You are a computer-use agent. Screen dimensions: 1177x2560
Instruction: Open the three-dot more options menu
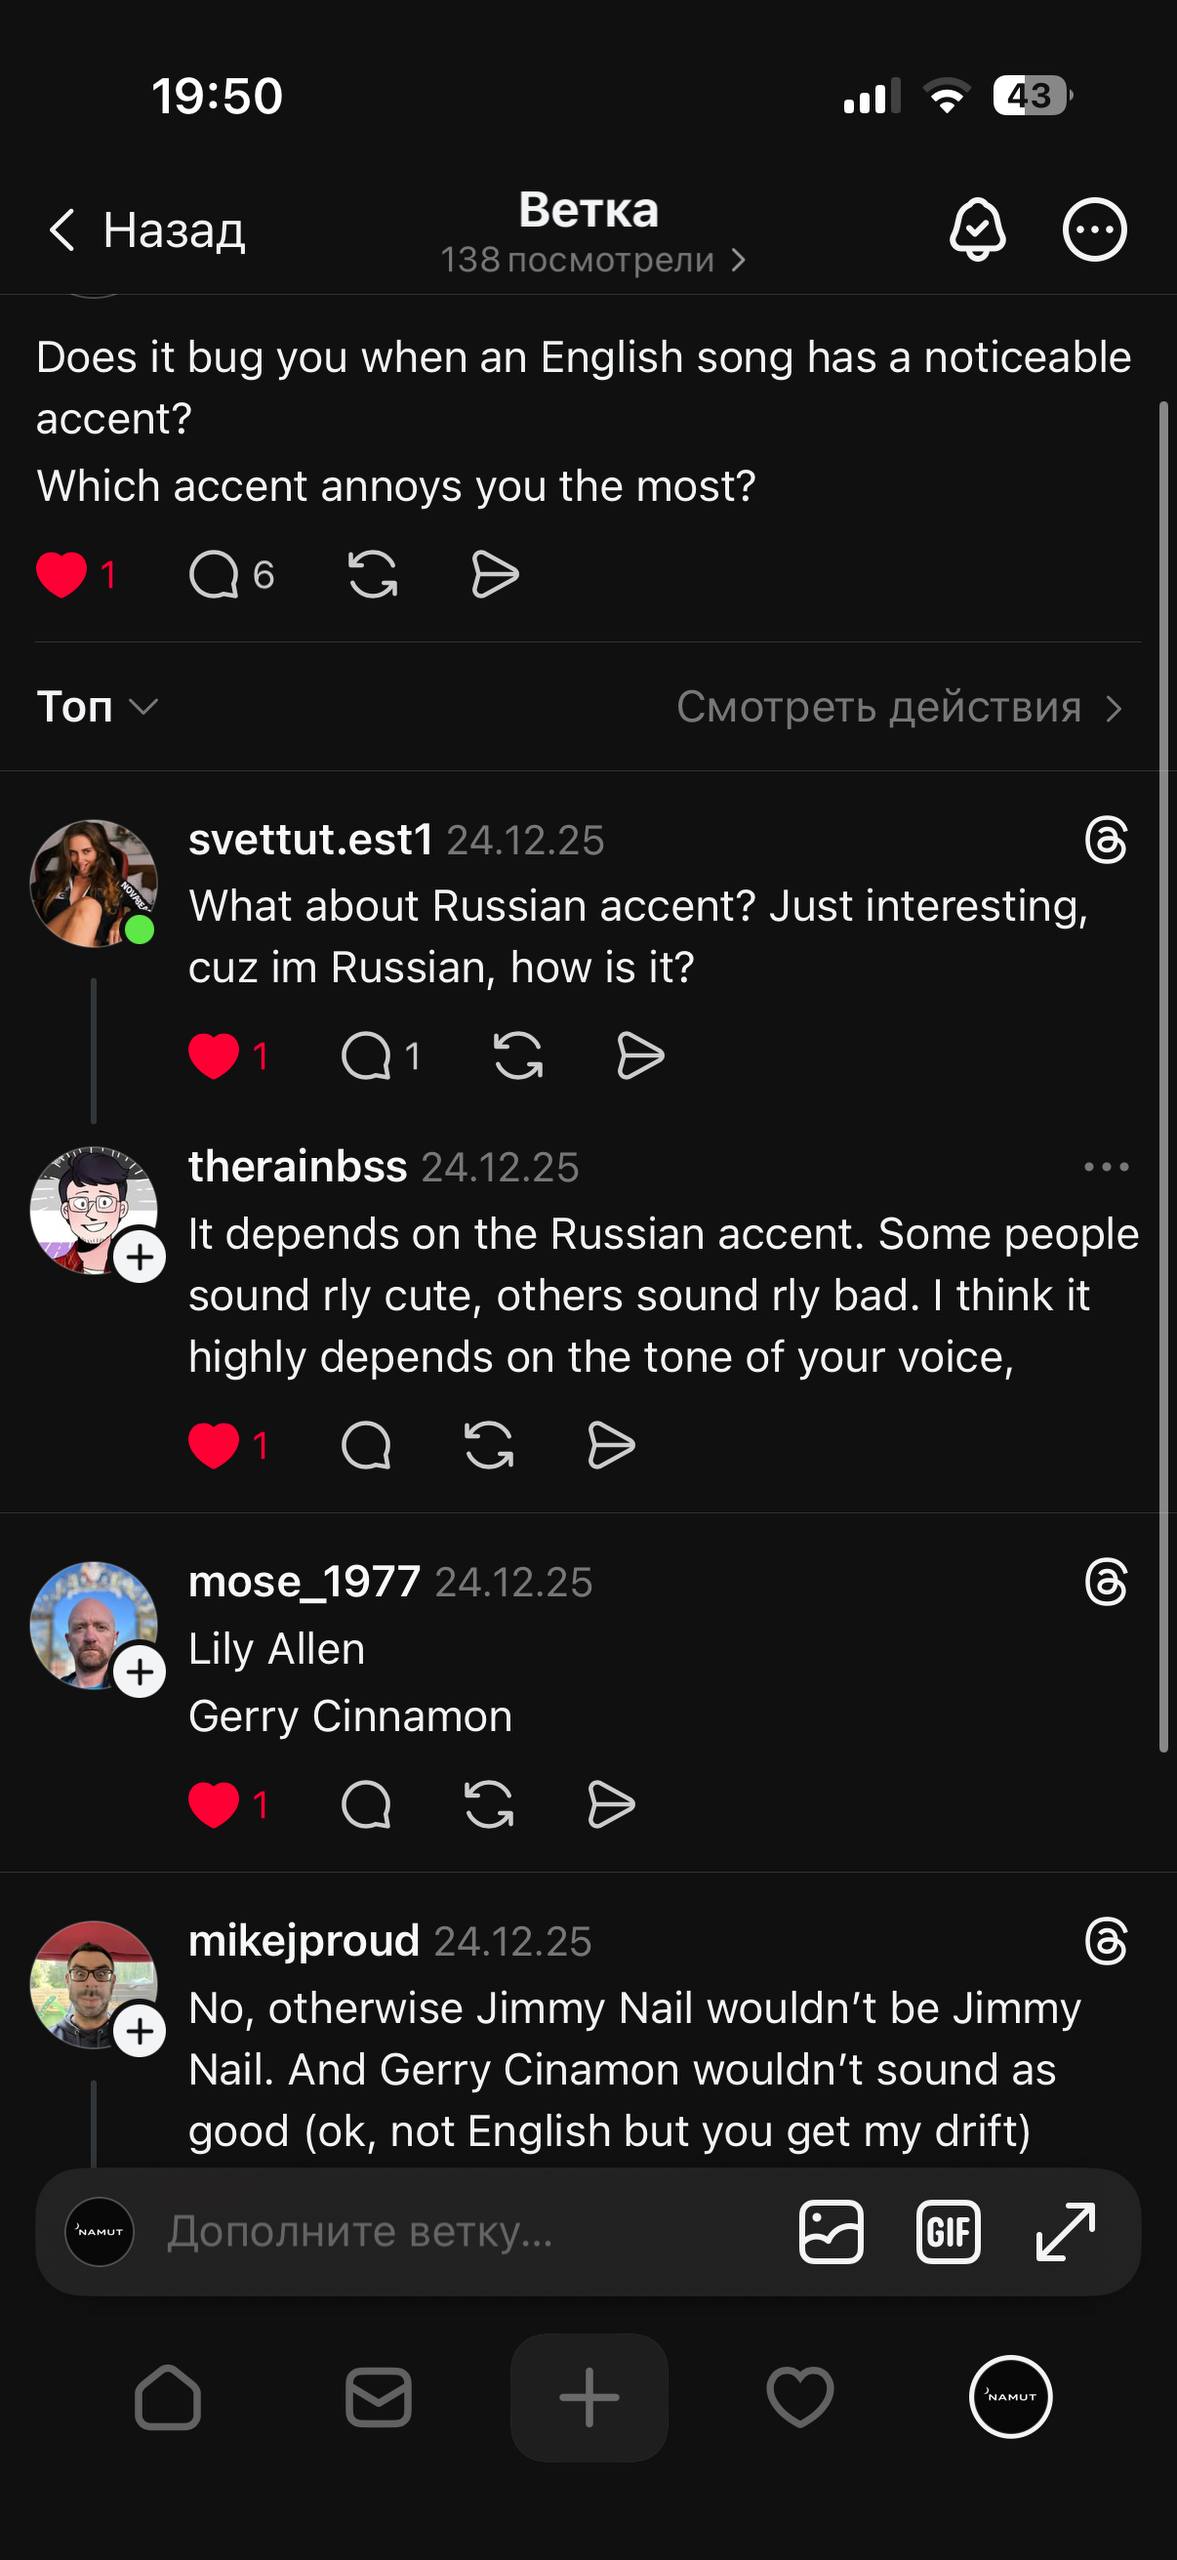click(x=1094, y=230)
